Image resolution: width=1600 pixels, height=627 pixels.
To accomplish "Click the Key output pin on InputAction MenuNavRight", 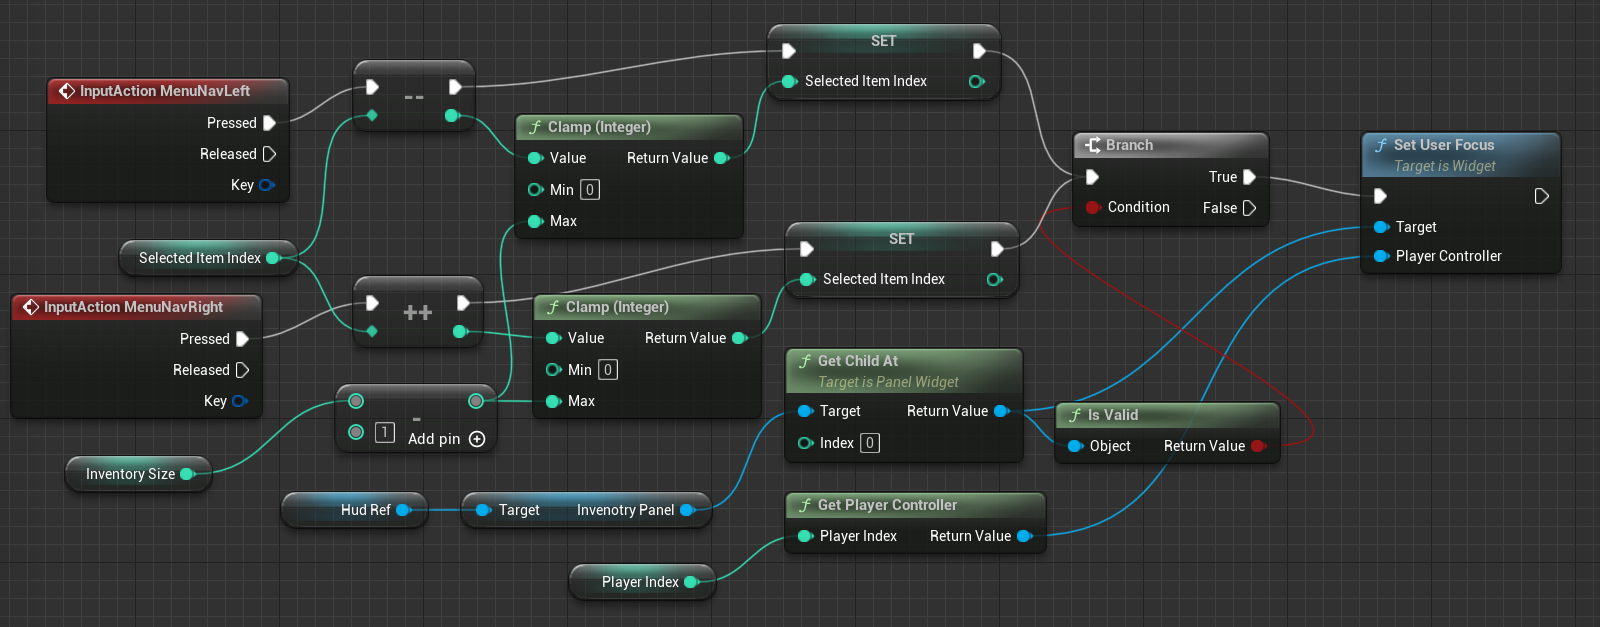I will (x=239, y=401).
